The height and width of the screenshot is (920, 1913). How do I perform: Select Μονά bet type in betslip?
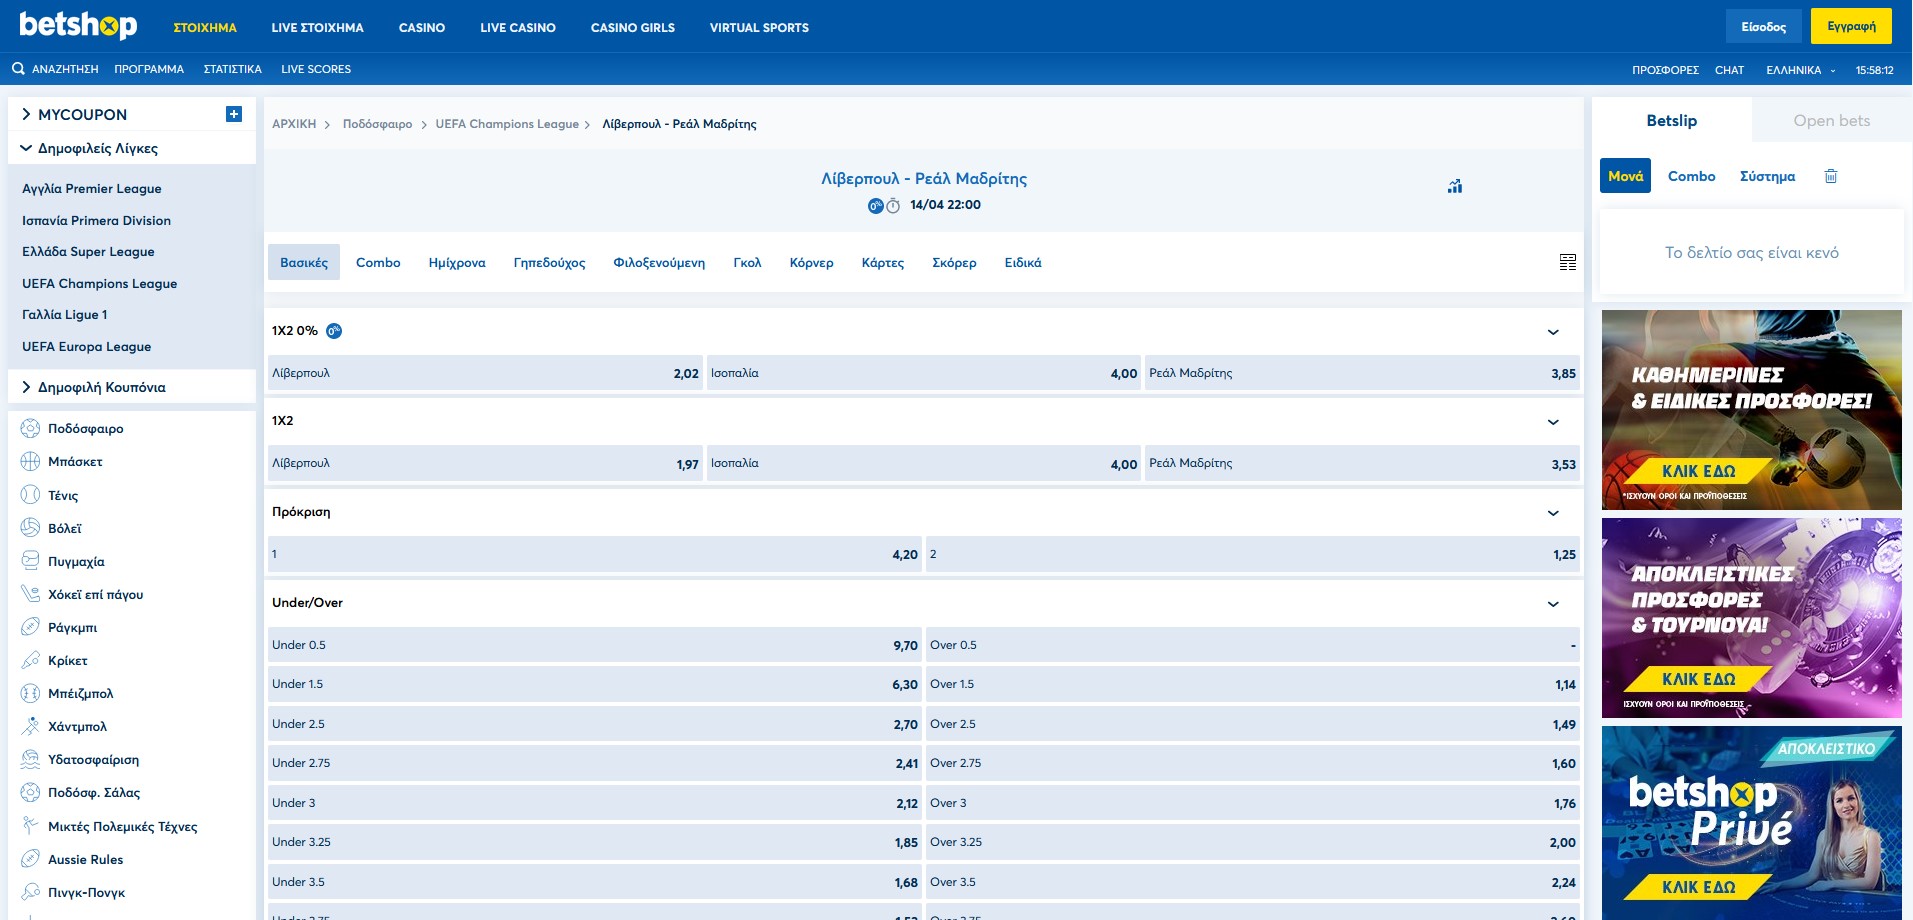pos(1625,176)
